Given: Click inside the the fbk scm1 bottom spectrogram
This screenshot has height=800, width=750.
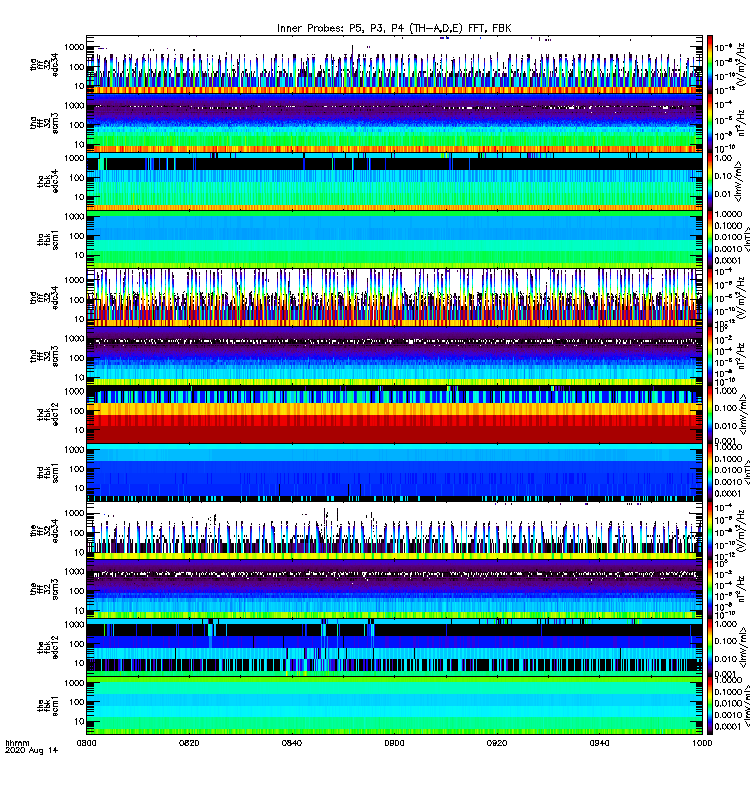Looking at the screenshot, I should click(394, 706).
